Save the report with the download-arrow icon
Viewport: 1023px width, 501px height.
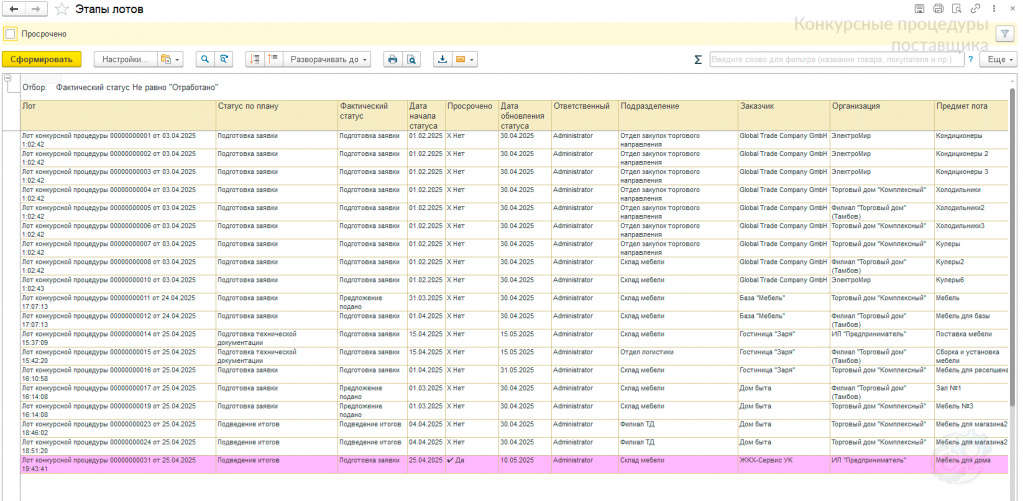pyautogui.click(x=442, y=59)
